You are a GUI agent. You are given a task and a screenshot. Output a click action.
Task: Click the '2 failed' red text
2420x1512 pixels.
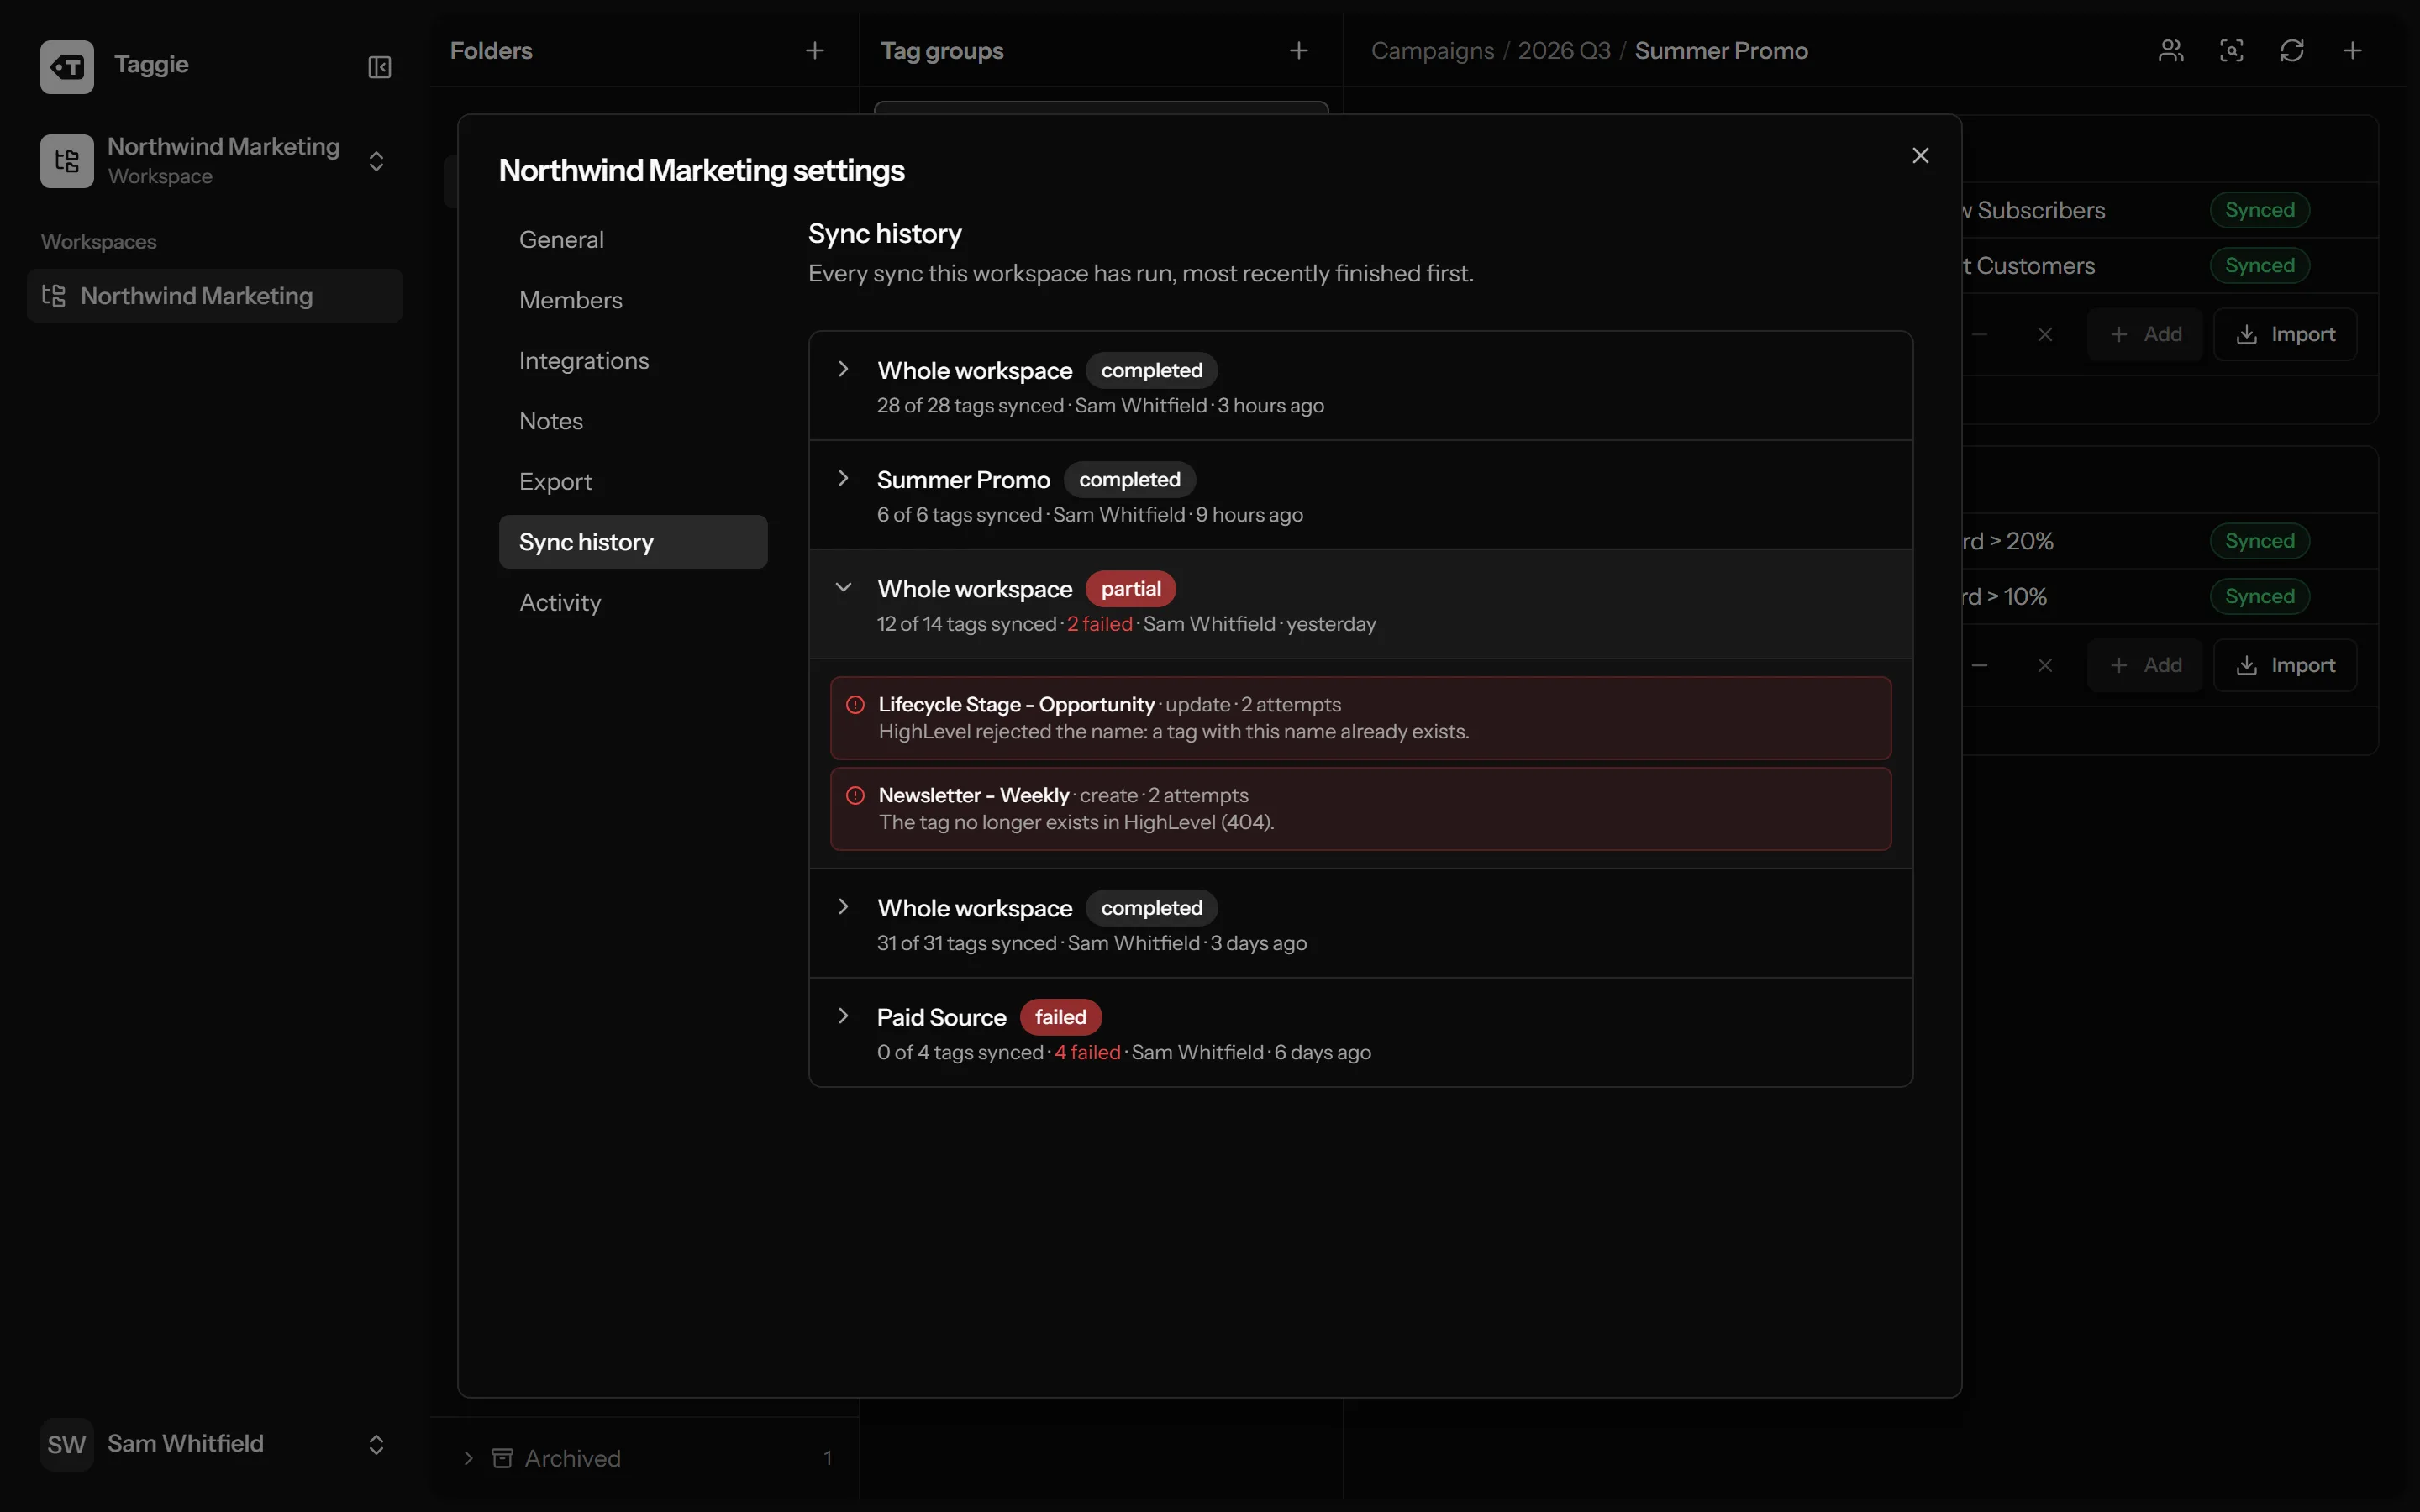[1099, 624]
